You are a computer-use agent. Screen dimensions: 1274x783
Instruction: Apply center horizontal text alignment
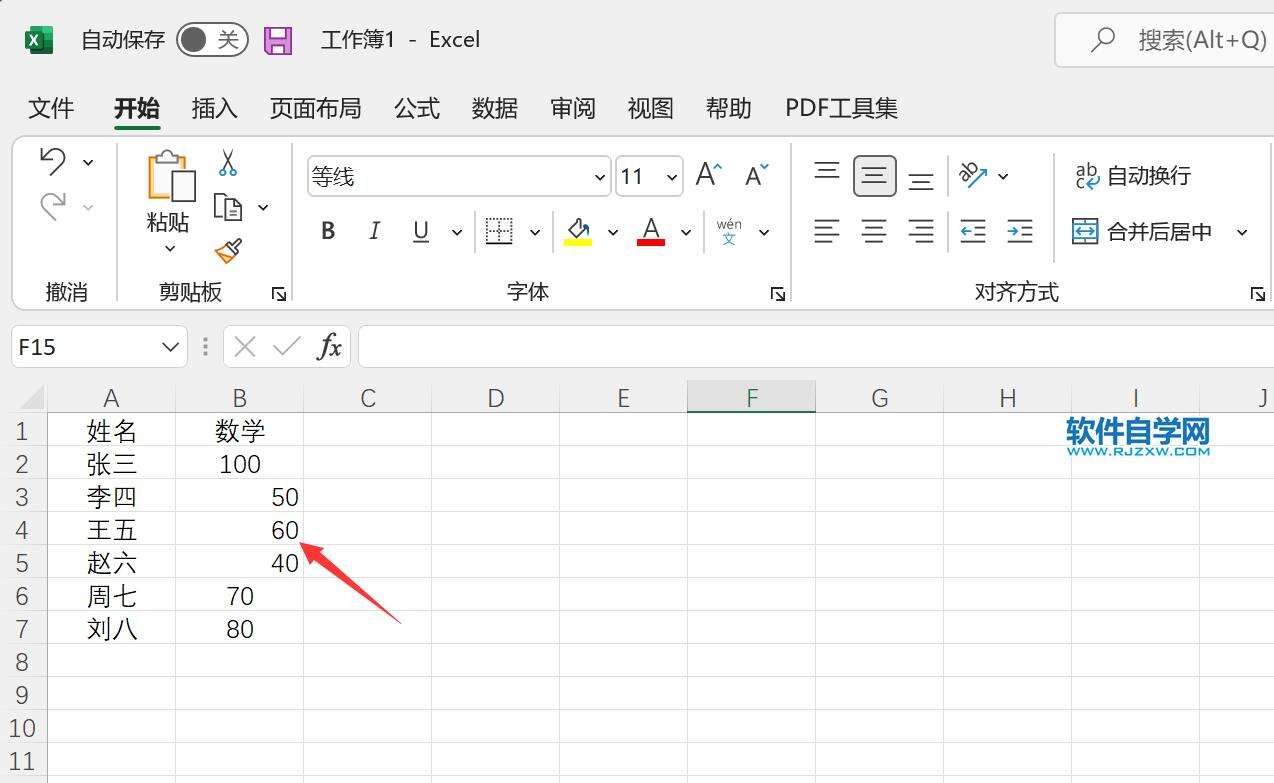click(x=874, y=232)
